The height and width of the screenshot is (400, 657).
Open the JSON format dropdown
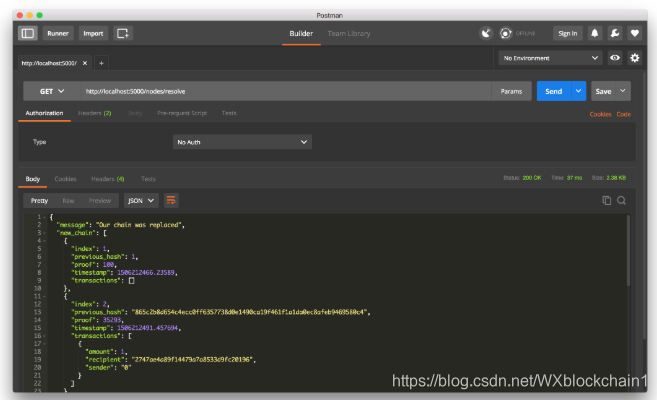[141, 201]
